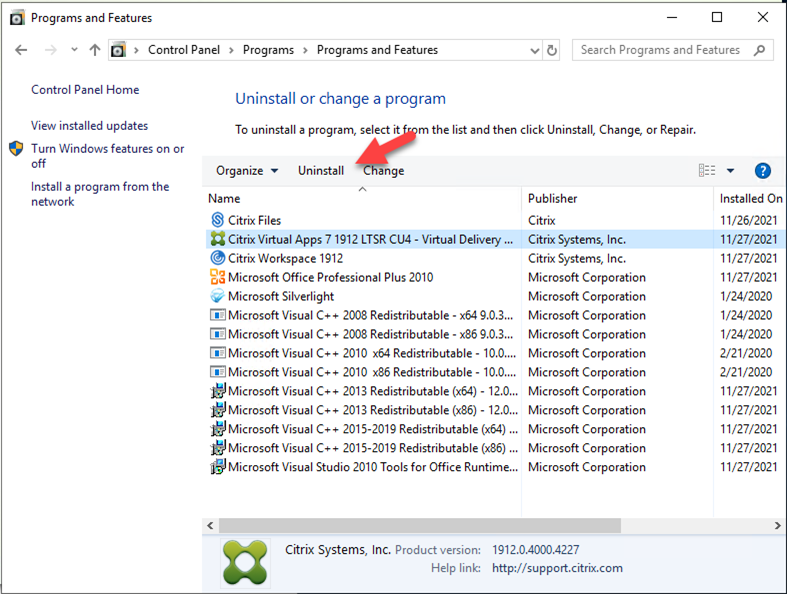The image size is (787, 594).
Task: Open the Organize dropdown menu
Action: (x=247, y=171)
